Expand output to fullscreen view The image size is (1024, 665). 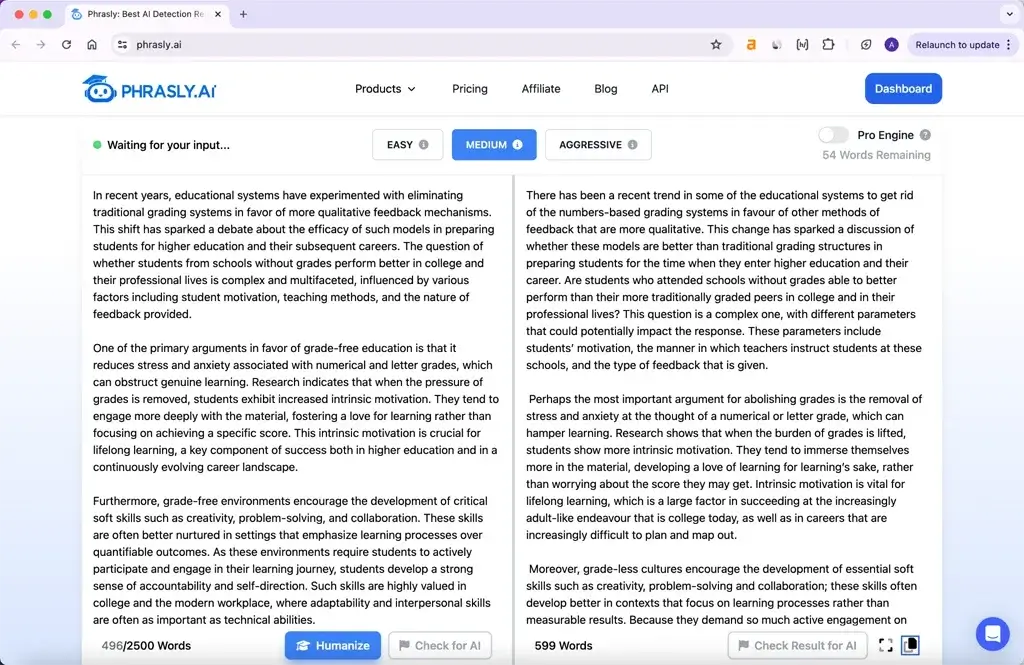886,645
